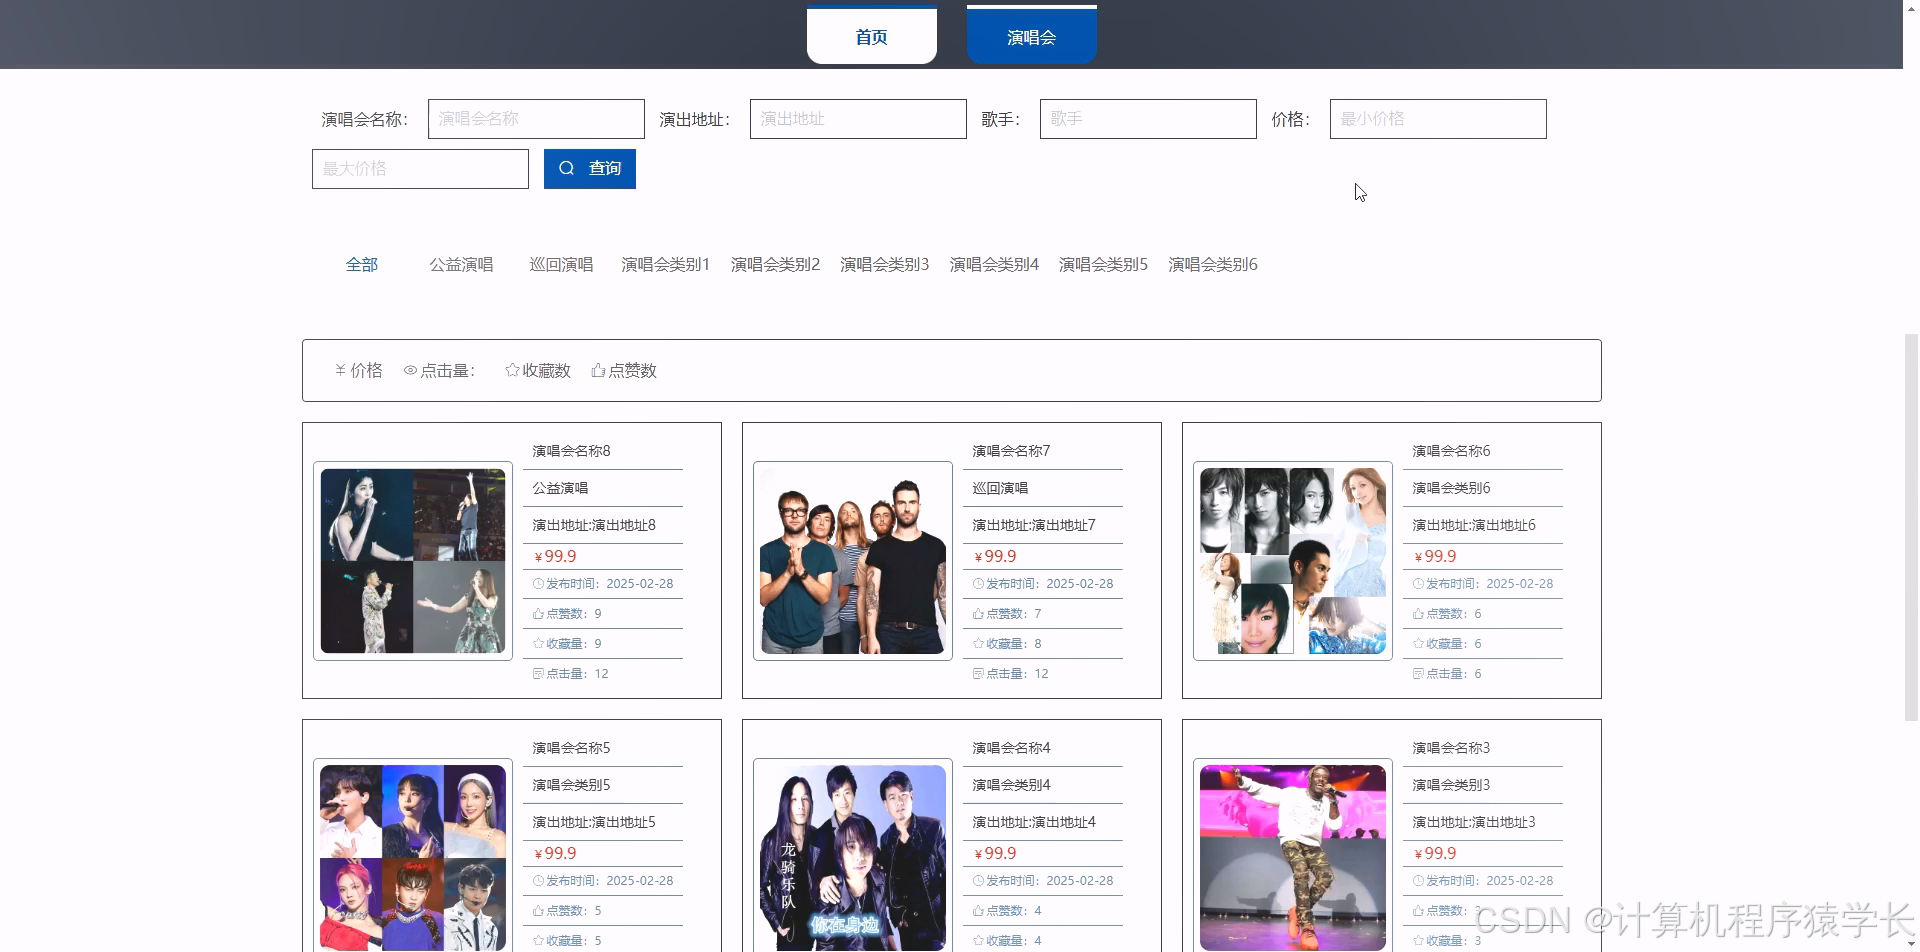
Task: Click the star 收藏量 icon on 演唱会名称6 card
Action: (x=1418, y=643)
